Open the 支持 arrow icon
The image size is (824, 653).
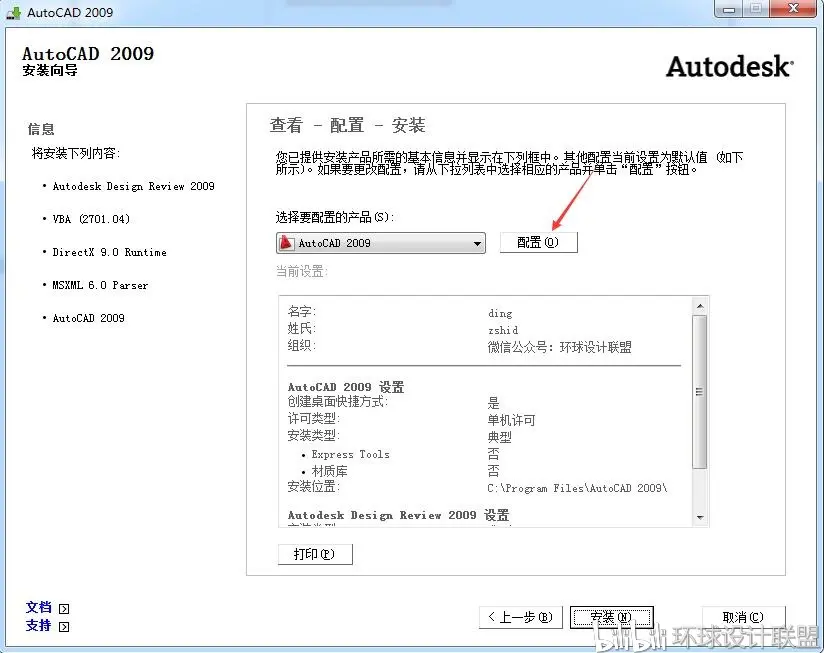point(64,627)
